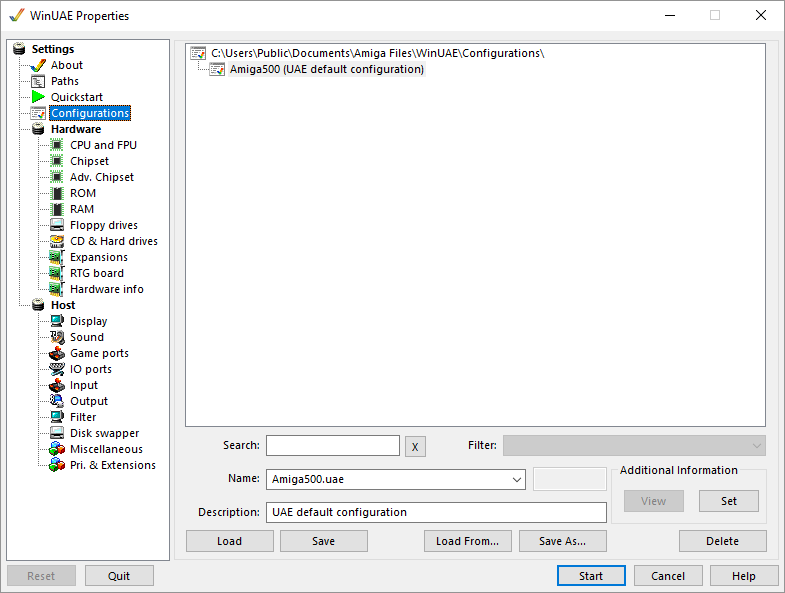Click the Adv. Chipset chip icon
Screen dimensions: 785x593
click(57, 177)
